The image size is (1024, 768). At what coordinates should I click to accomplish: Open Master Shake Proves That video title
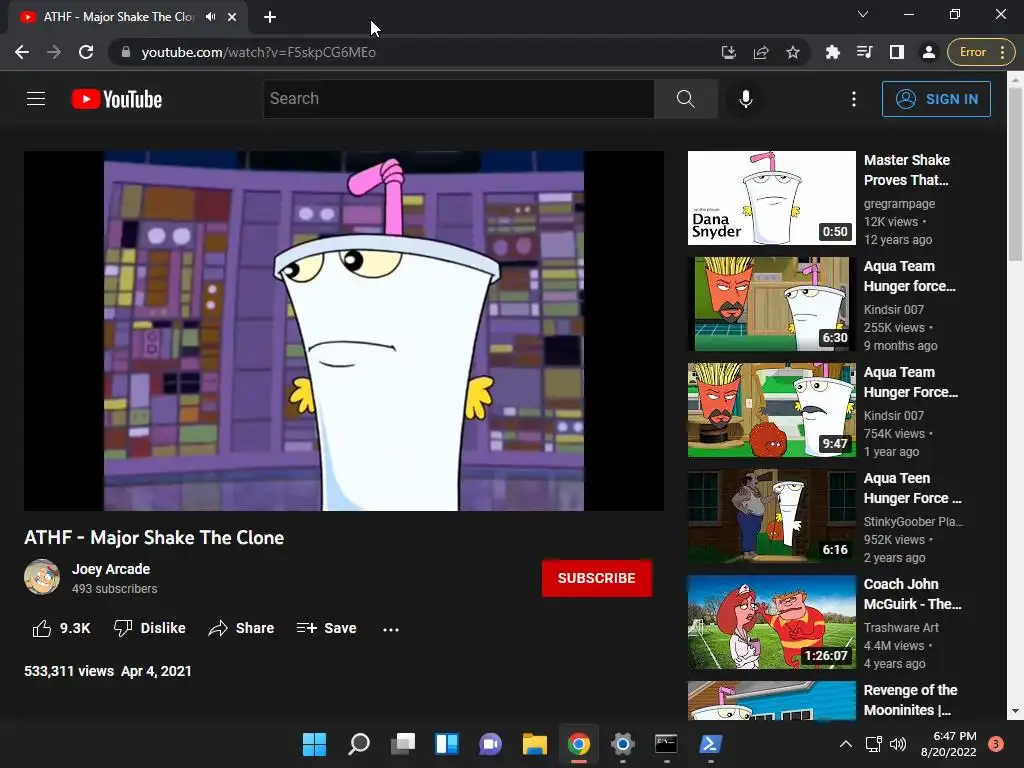click(906, 170)
